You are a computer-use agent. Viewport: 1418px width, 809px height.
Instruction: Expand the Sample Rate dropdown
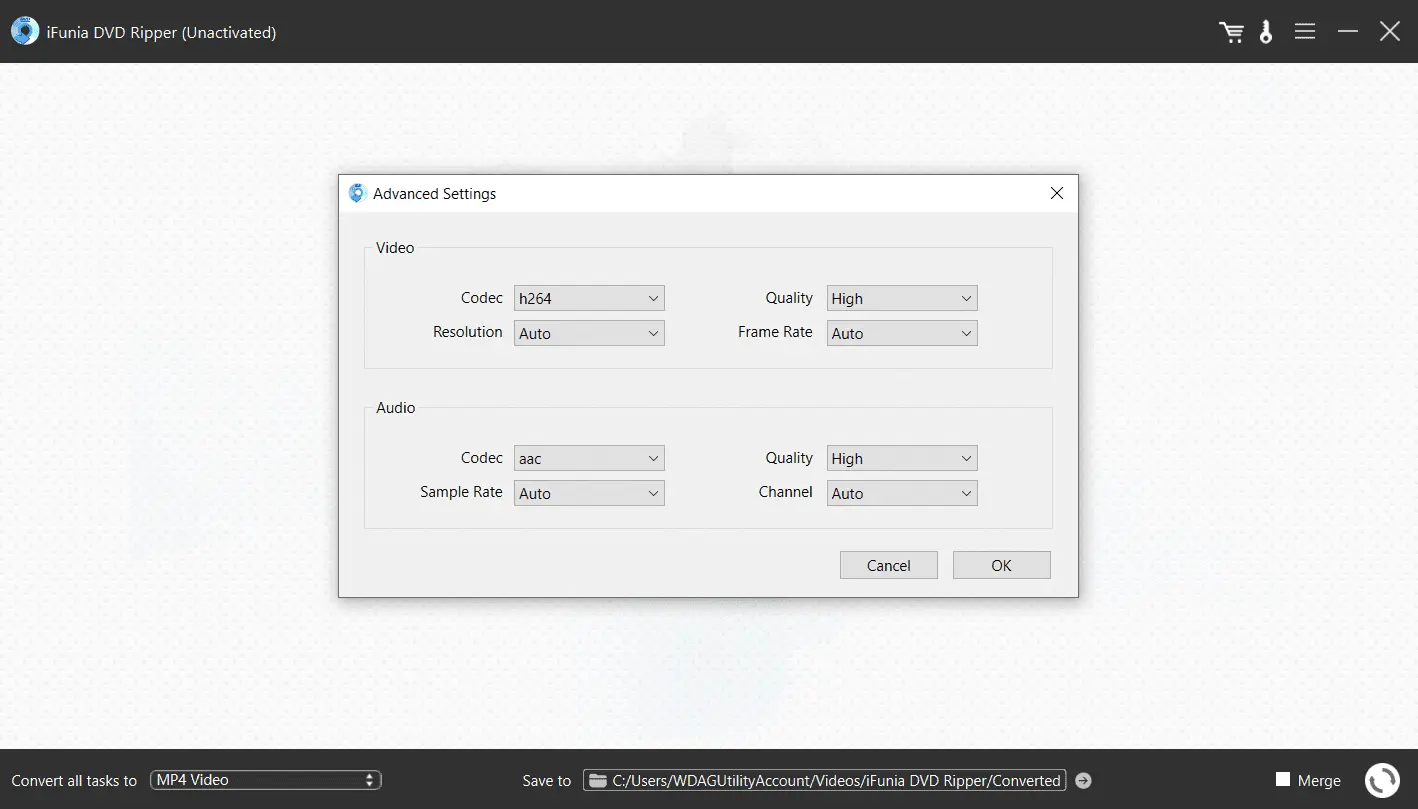coord(589,493)
